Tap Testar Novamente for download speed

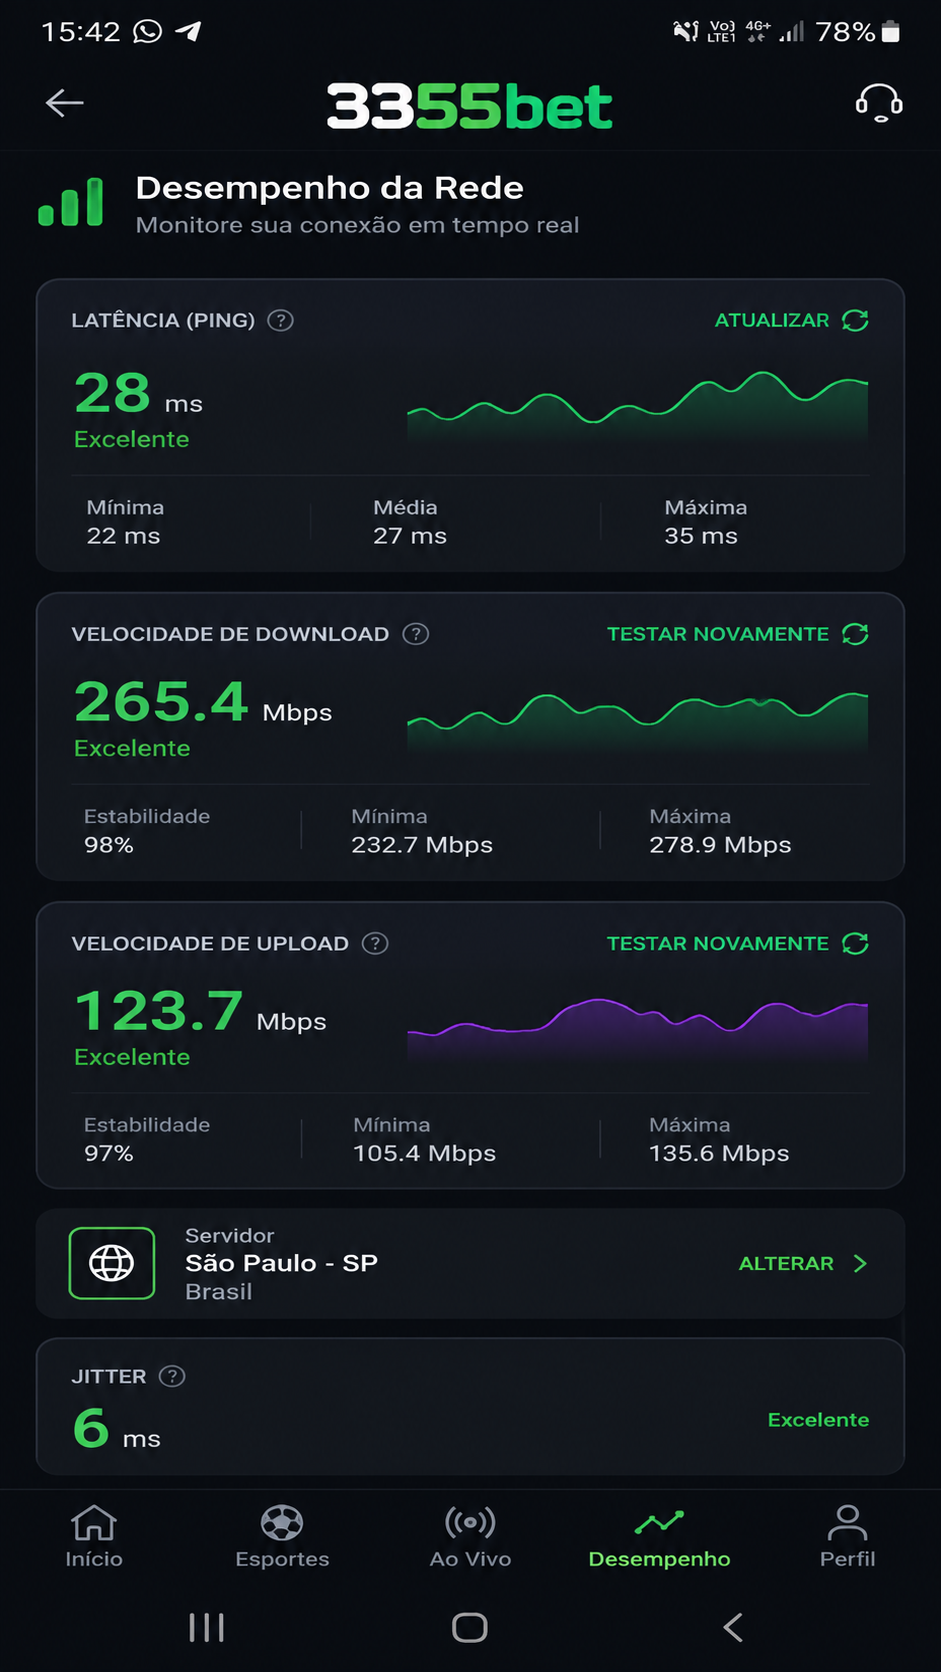[x=718, y=634]
